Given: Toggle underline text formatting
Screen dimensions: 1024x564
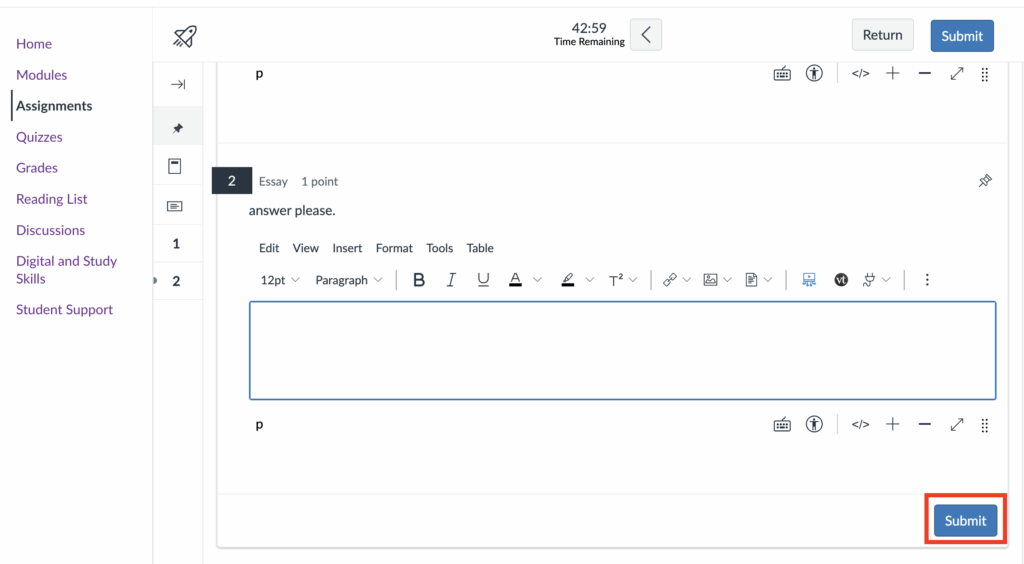Looking at the screenshot, I should 483,280.
